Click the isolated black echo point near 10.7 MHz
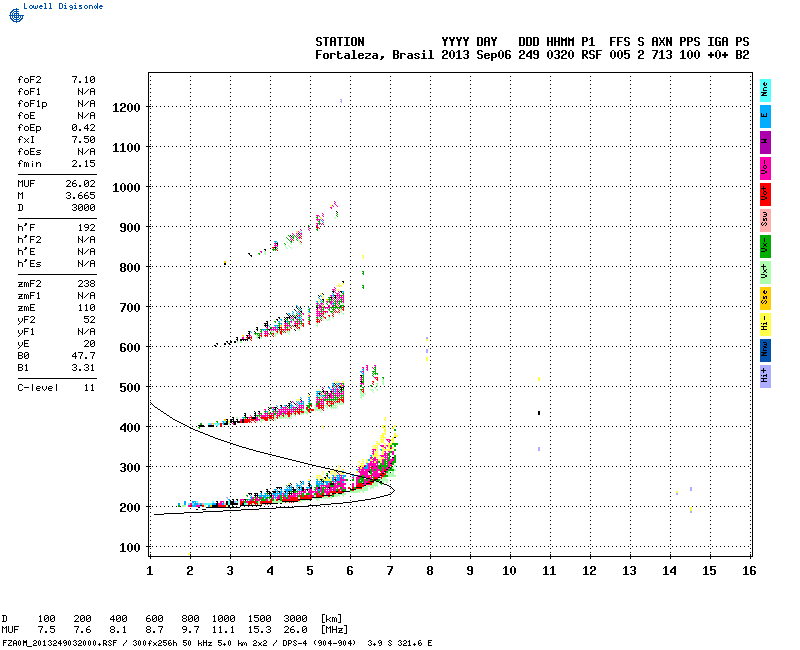The image size is (800, 650). coord(539,413)
